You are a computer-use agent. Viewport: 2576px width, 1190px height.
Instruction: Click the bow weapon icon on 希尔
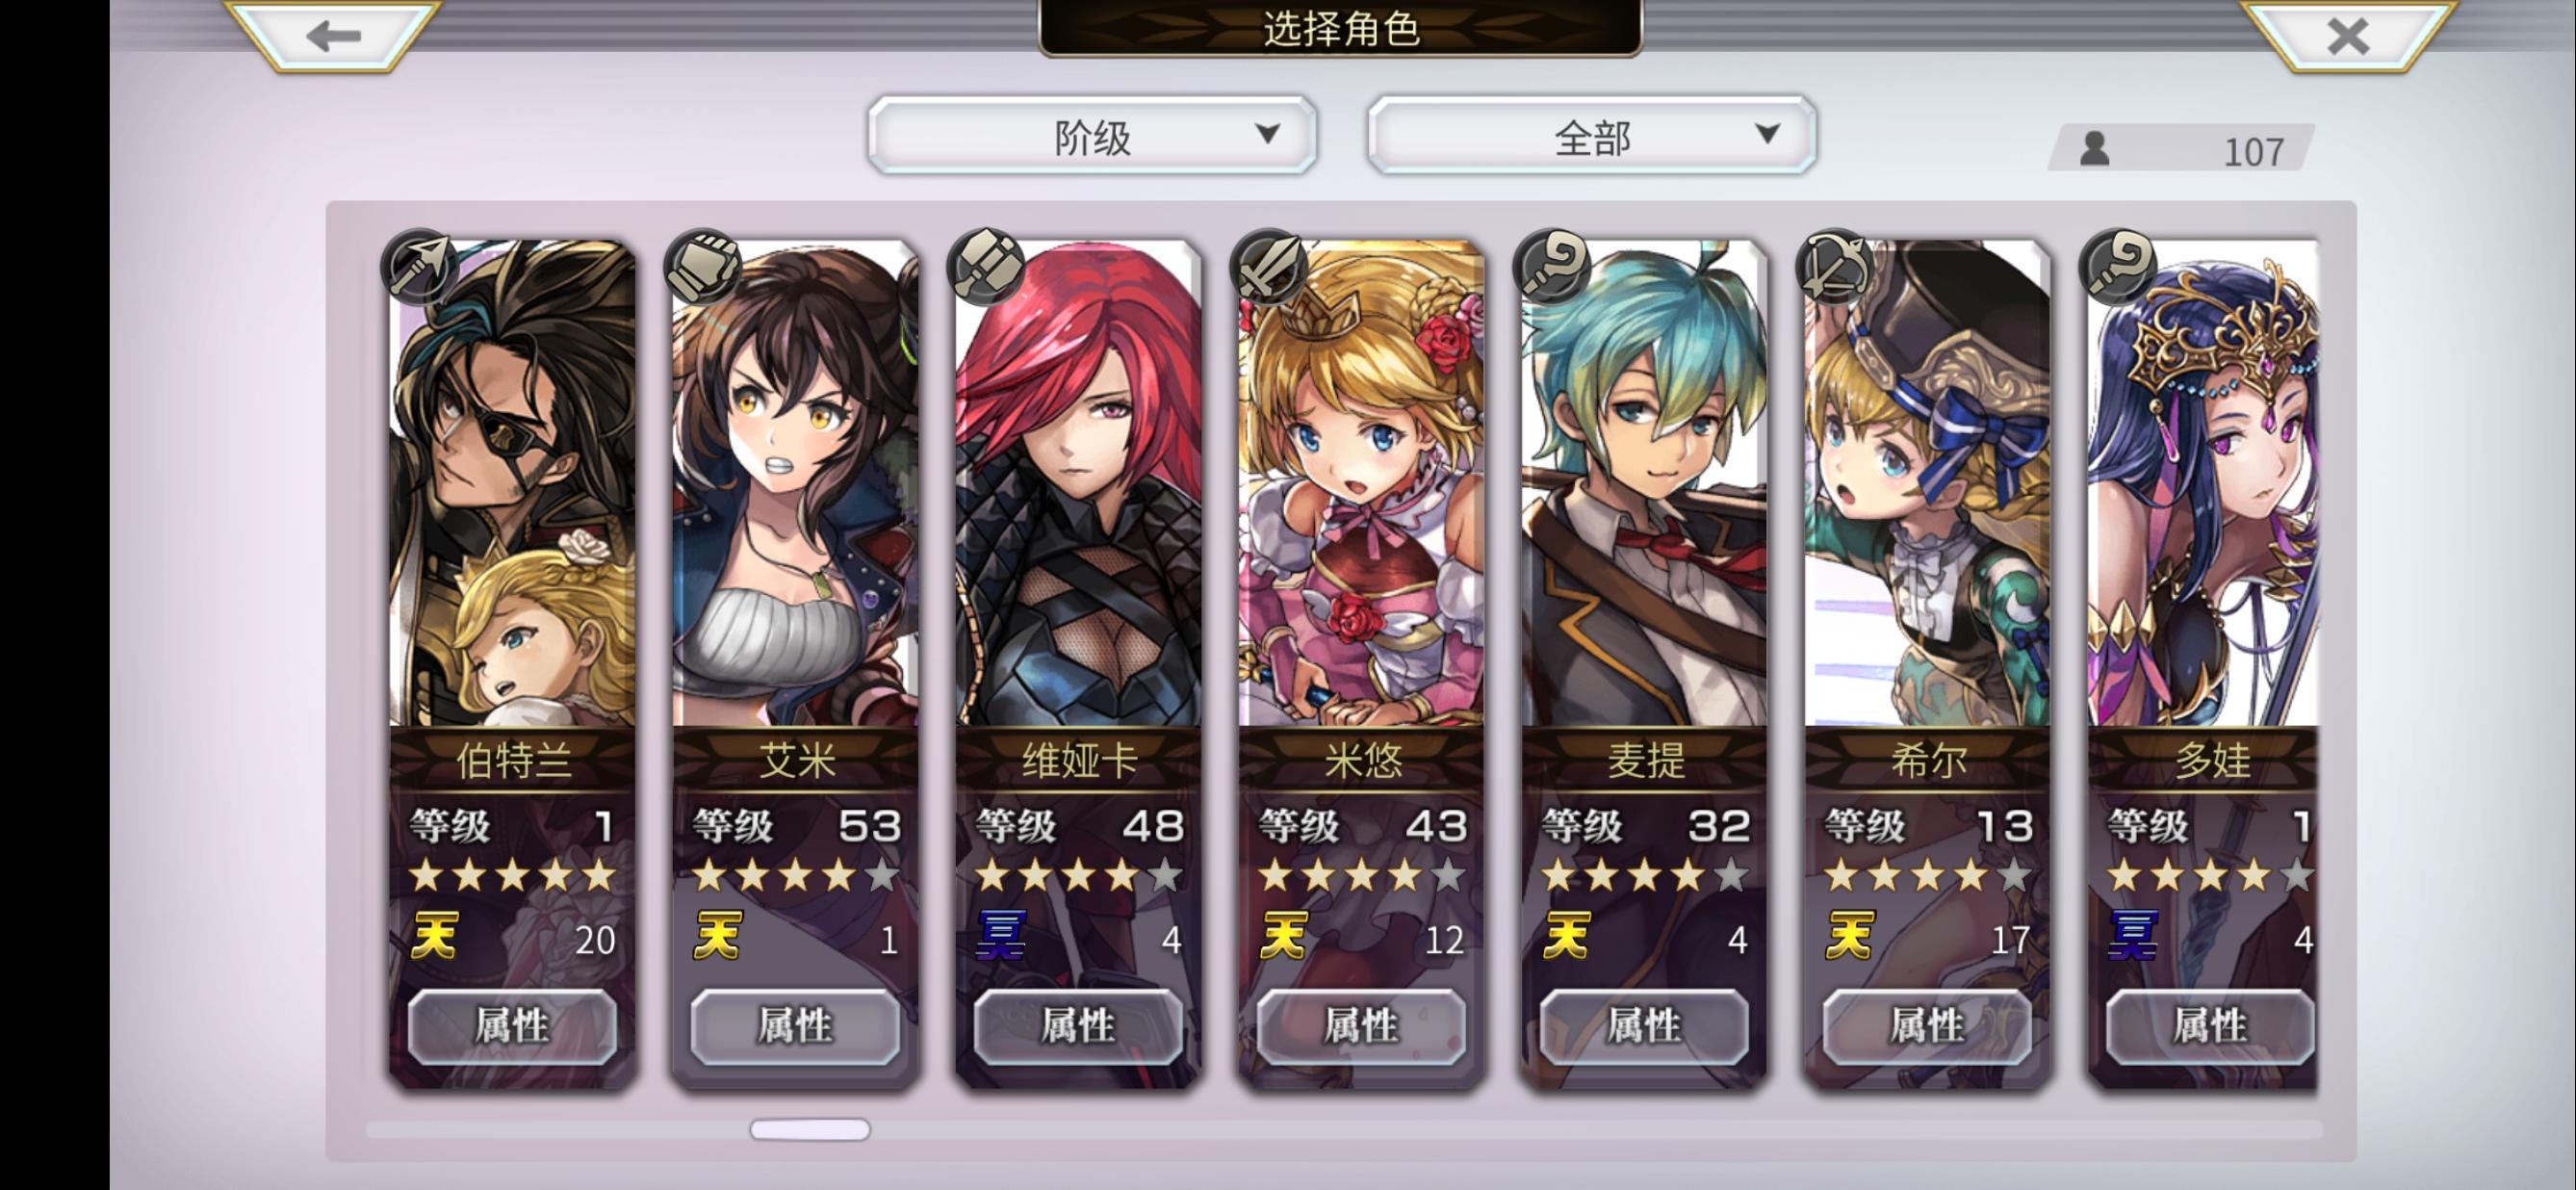click(1835, 266)
